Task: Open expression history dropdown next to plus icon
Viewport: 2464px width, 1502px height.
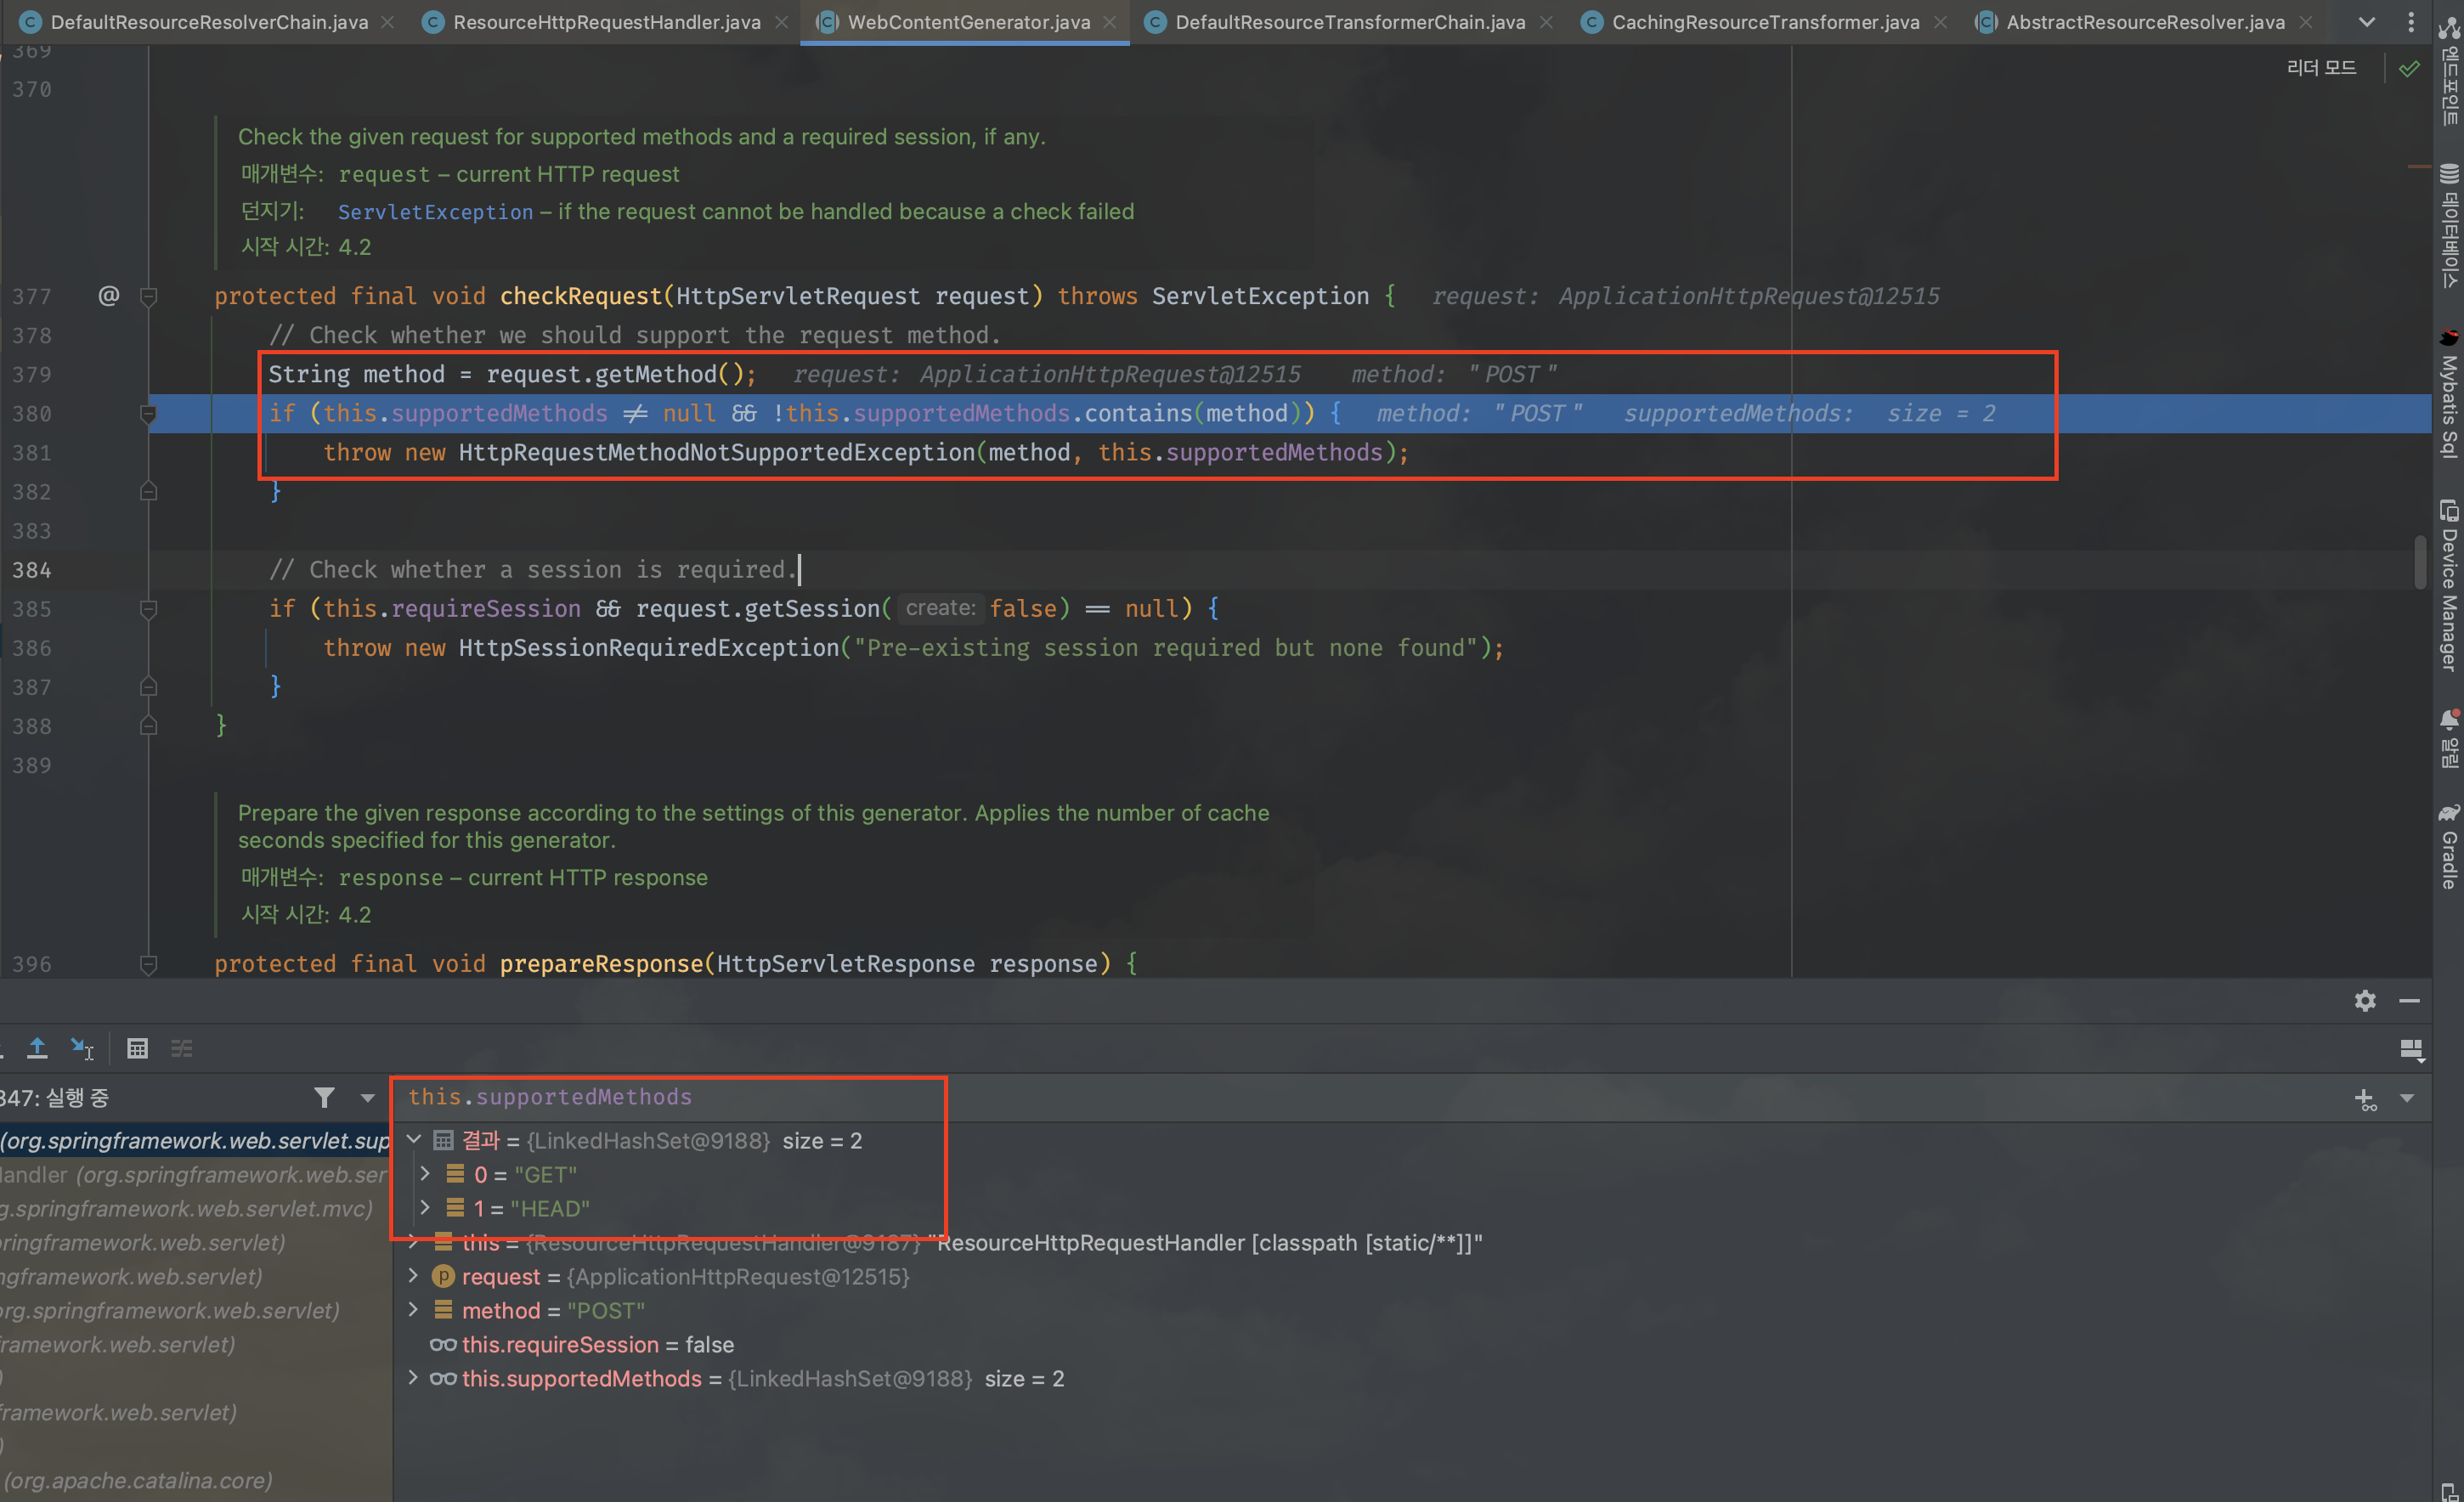Action: tap(2407, 1099)
